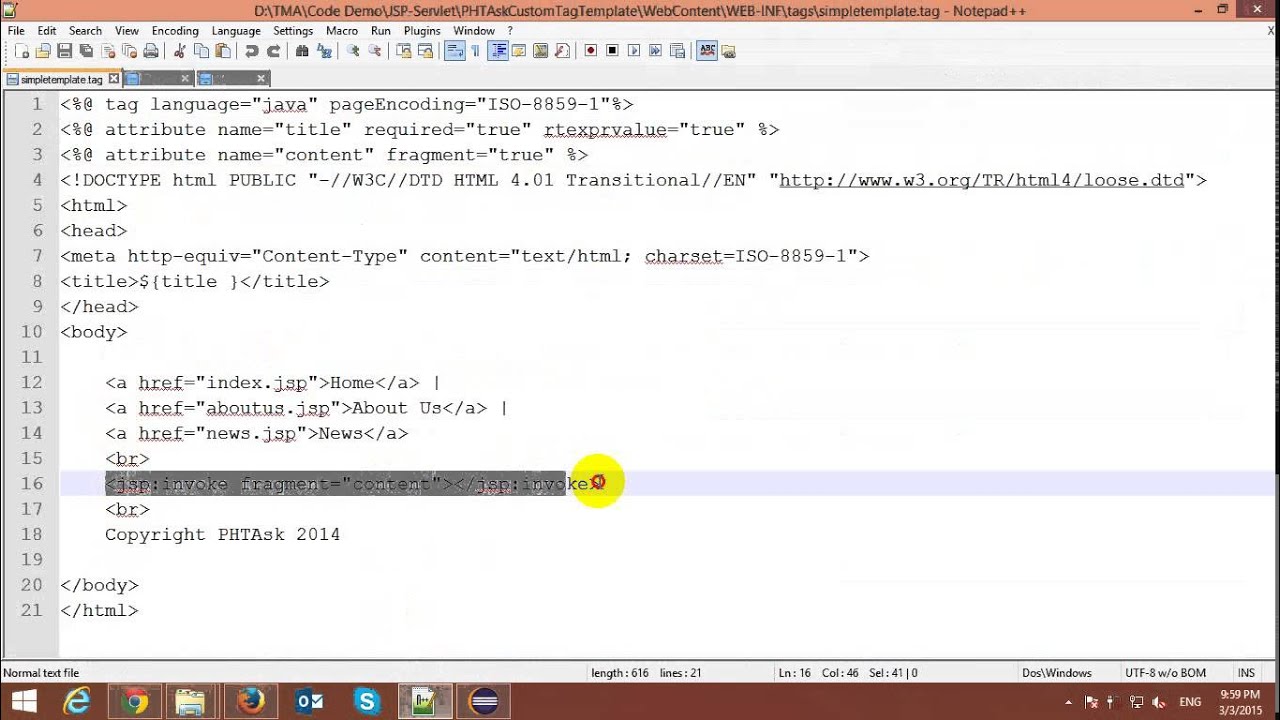Redo the last edit via toolbar

pyautogui.click(x=273, y=51)
